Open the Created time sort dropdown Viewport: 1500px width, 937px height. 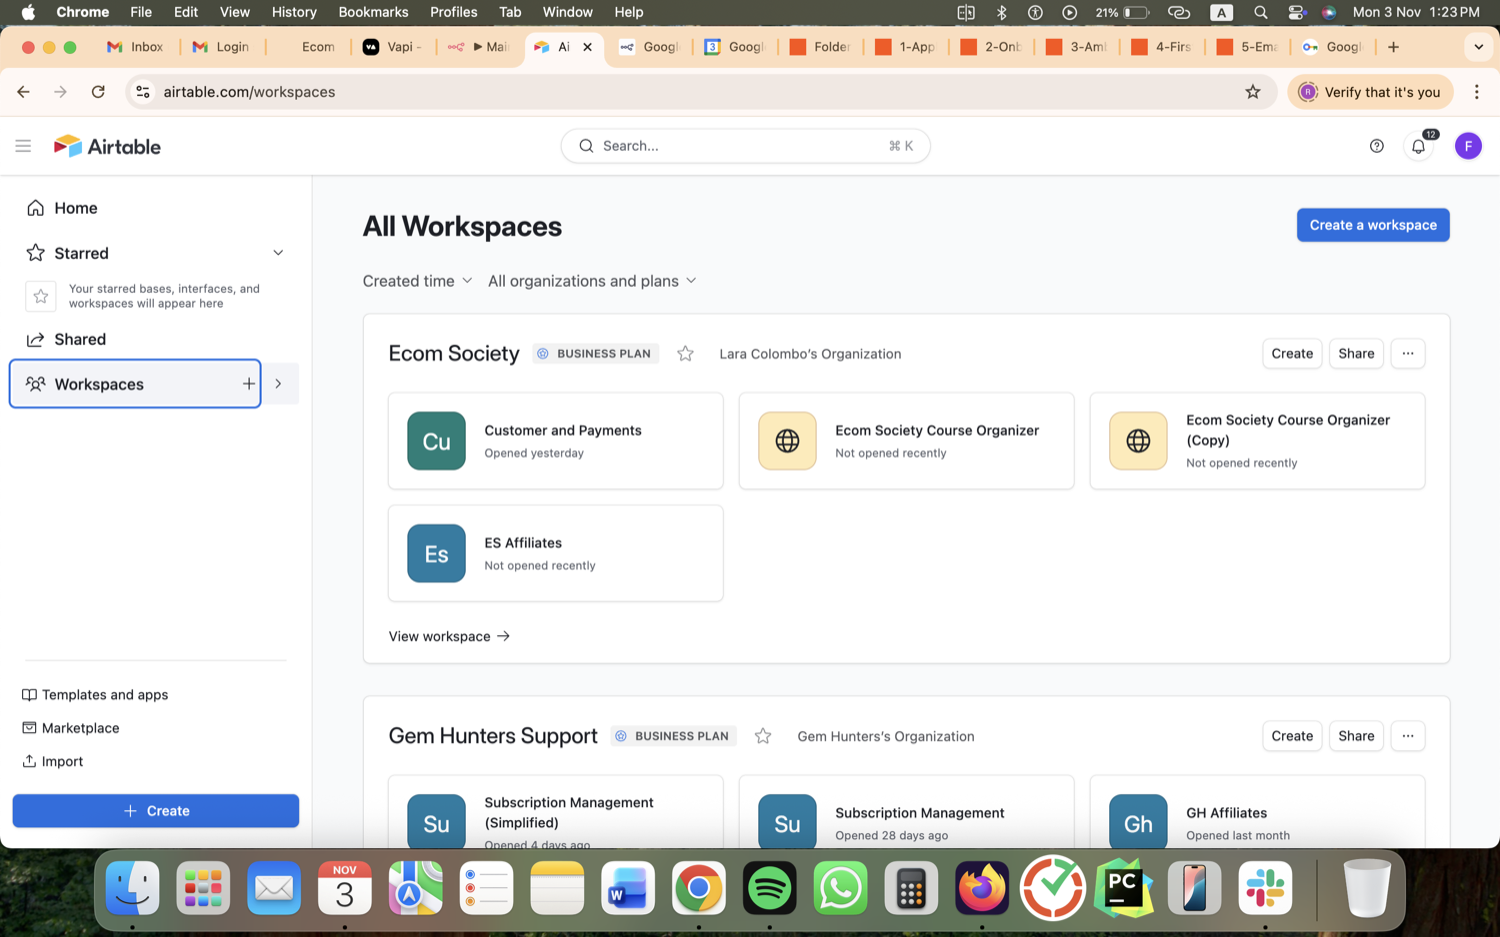click(x=417, y=281)
